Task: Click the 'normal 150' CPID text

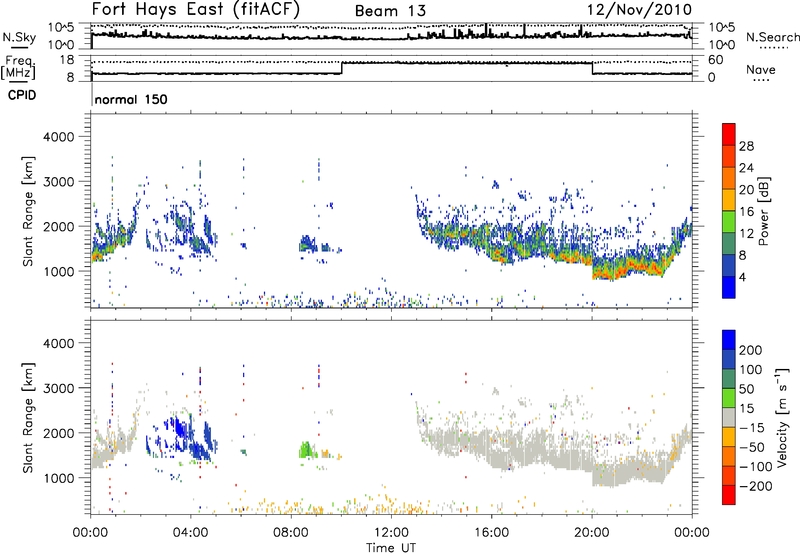Action: [131, 99]
